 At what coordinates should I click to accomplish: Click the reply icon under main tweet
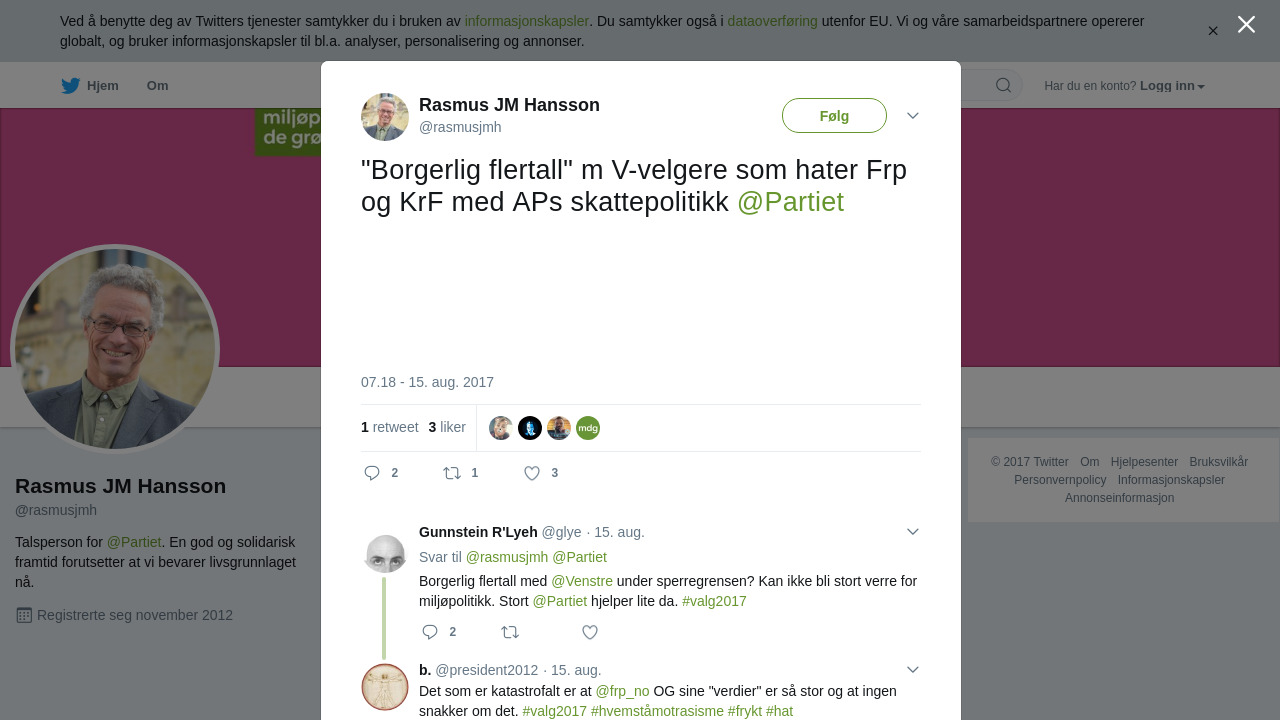point(372,473)
